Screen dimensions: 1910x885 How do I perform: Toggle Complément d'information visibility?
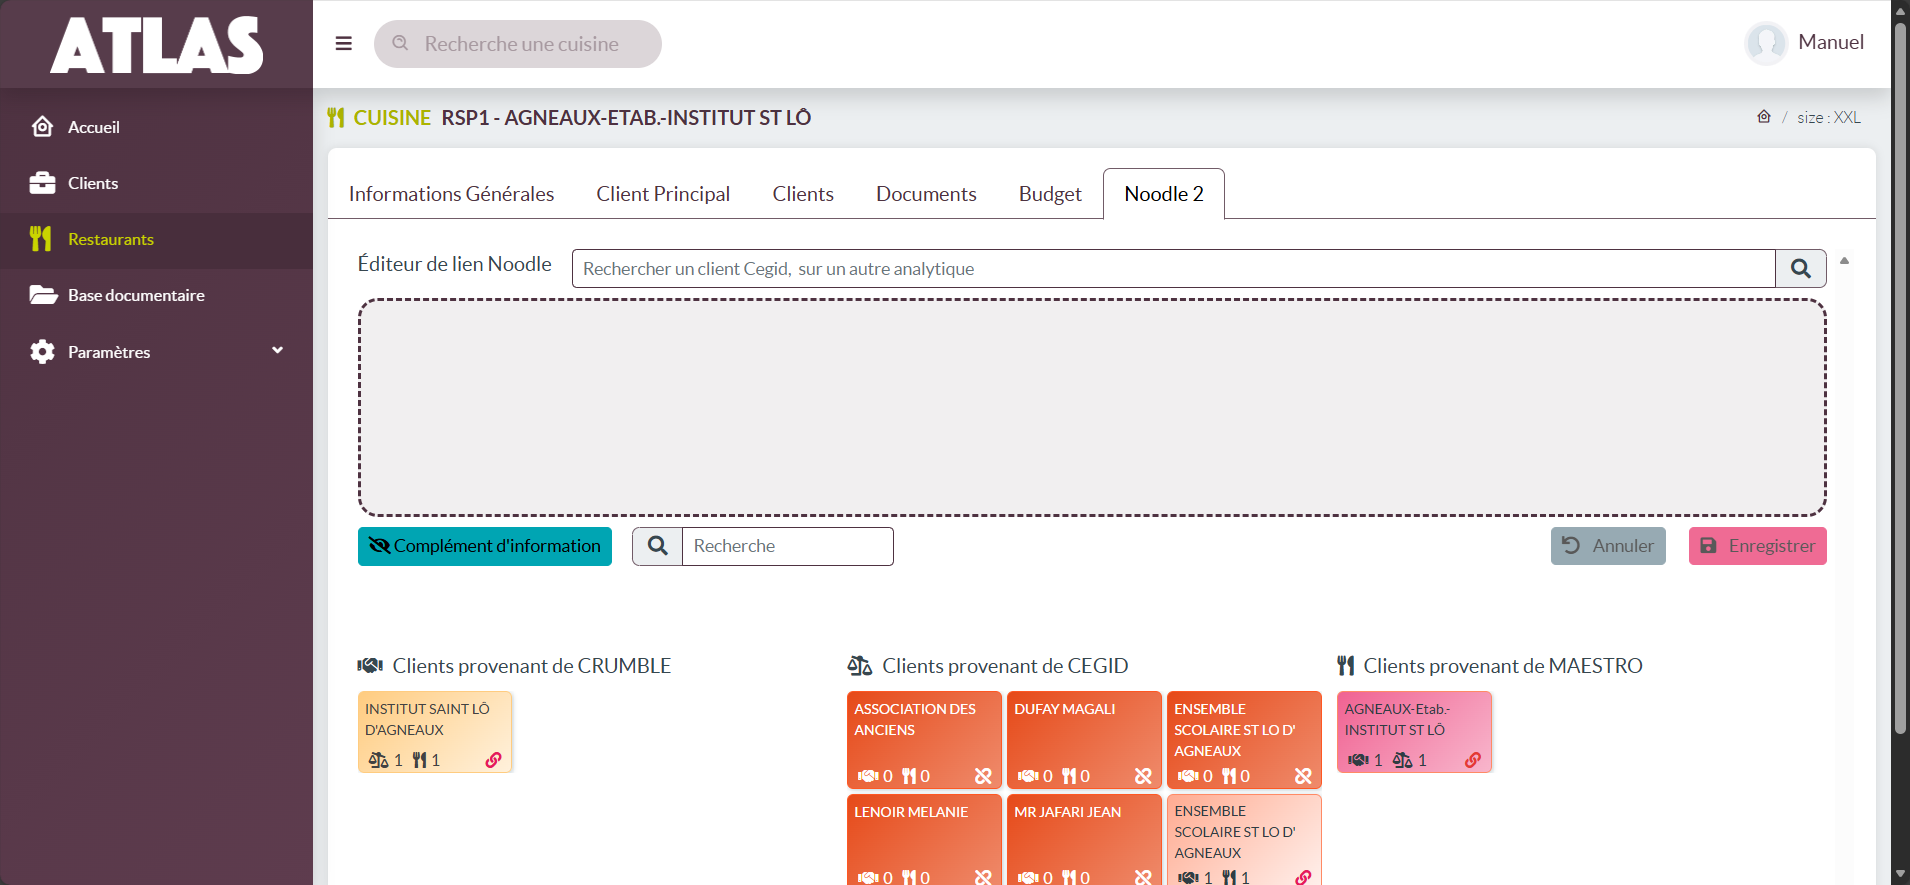(x=485, y=546)
